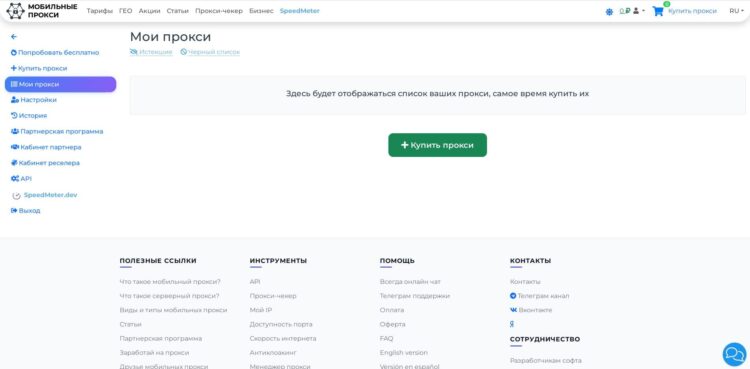Click the Настройки user-gear icon
Image resolution: width=750 pixels, height=369 pixels.
coord(15,100)
